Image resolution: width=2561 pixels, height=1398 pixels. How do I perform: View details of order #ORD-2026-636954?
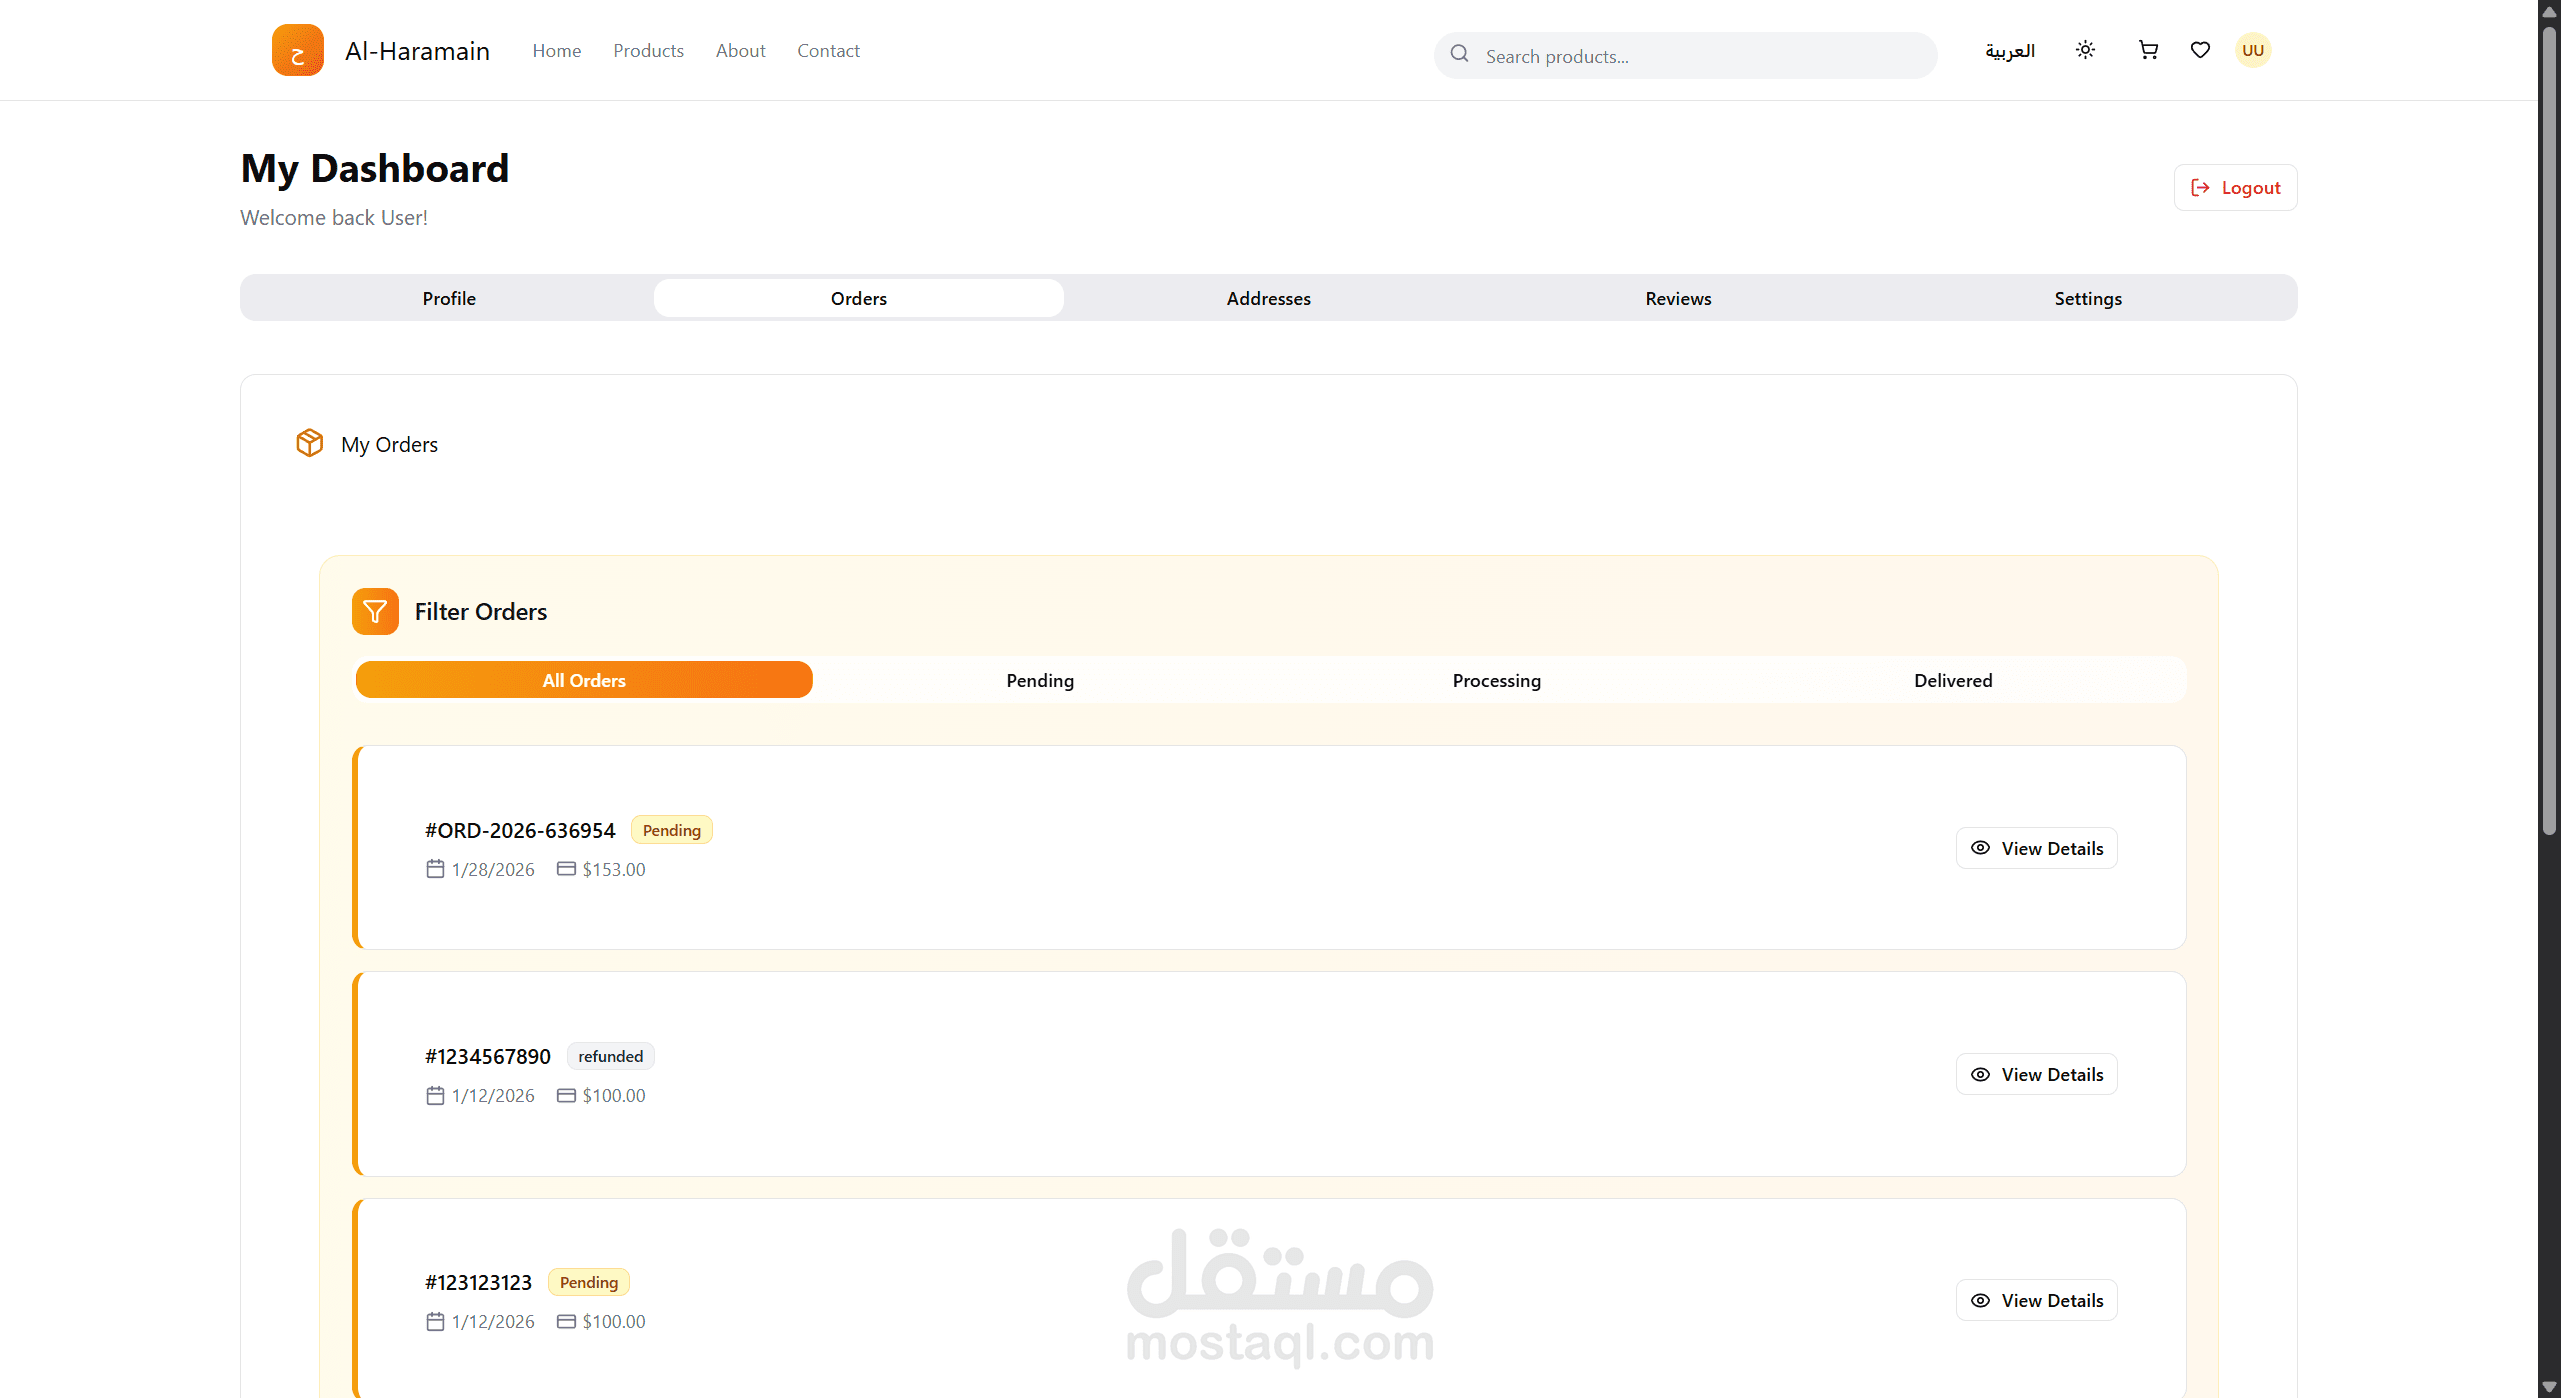[2036, 848]
